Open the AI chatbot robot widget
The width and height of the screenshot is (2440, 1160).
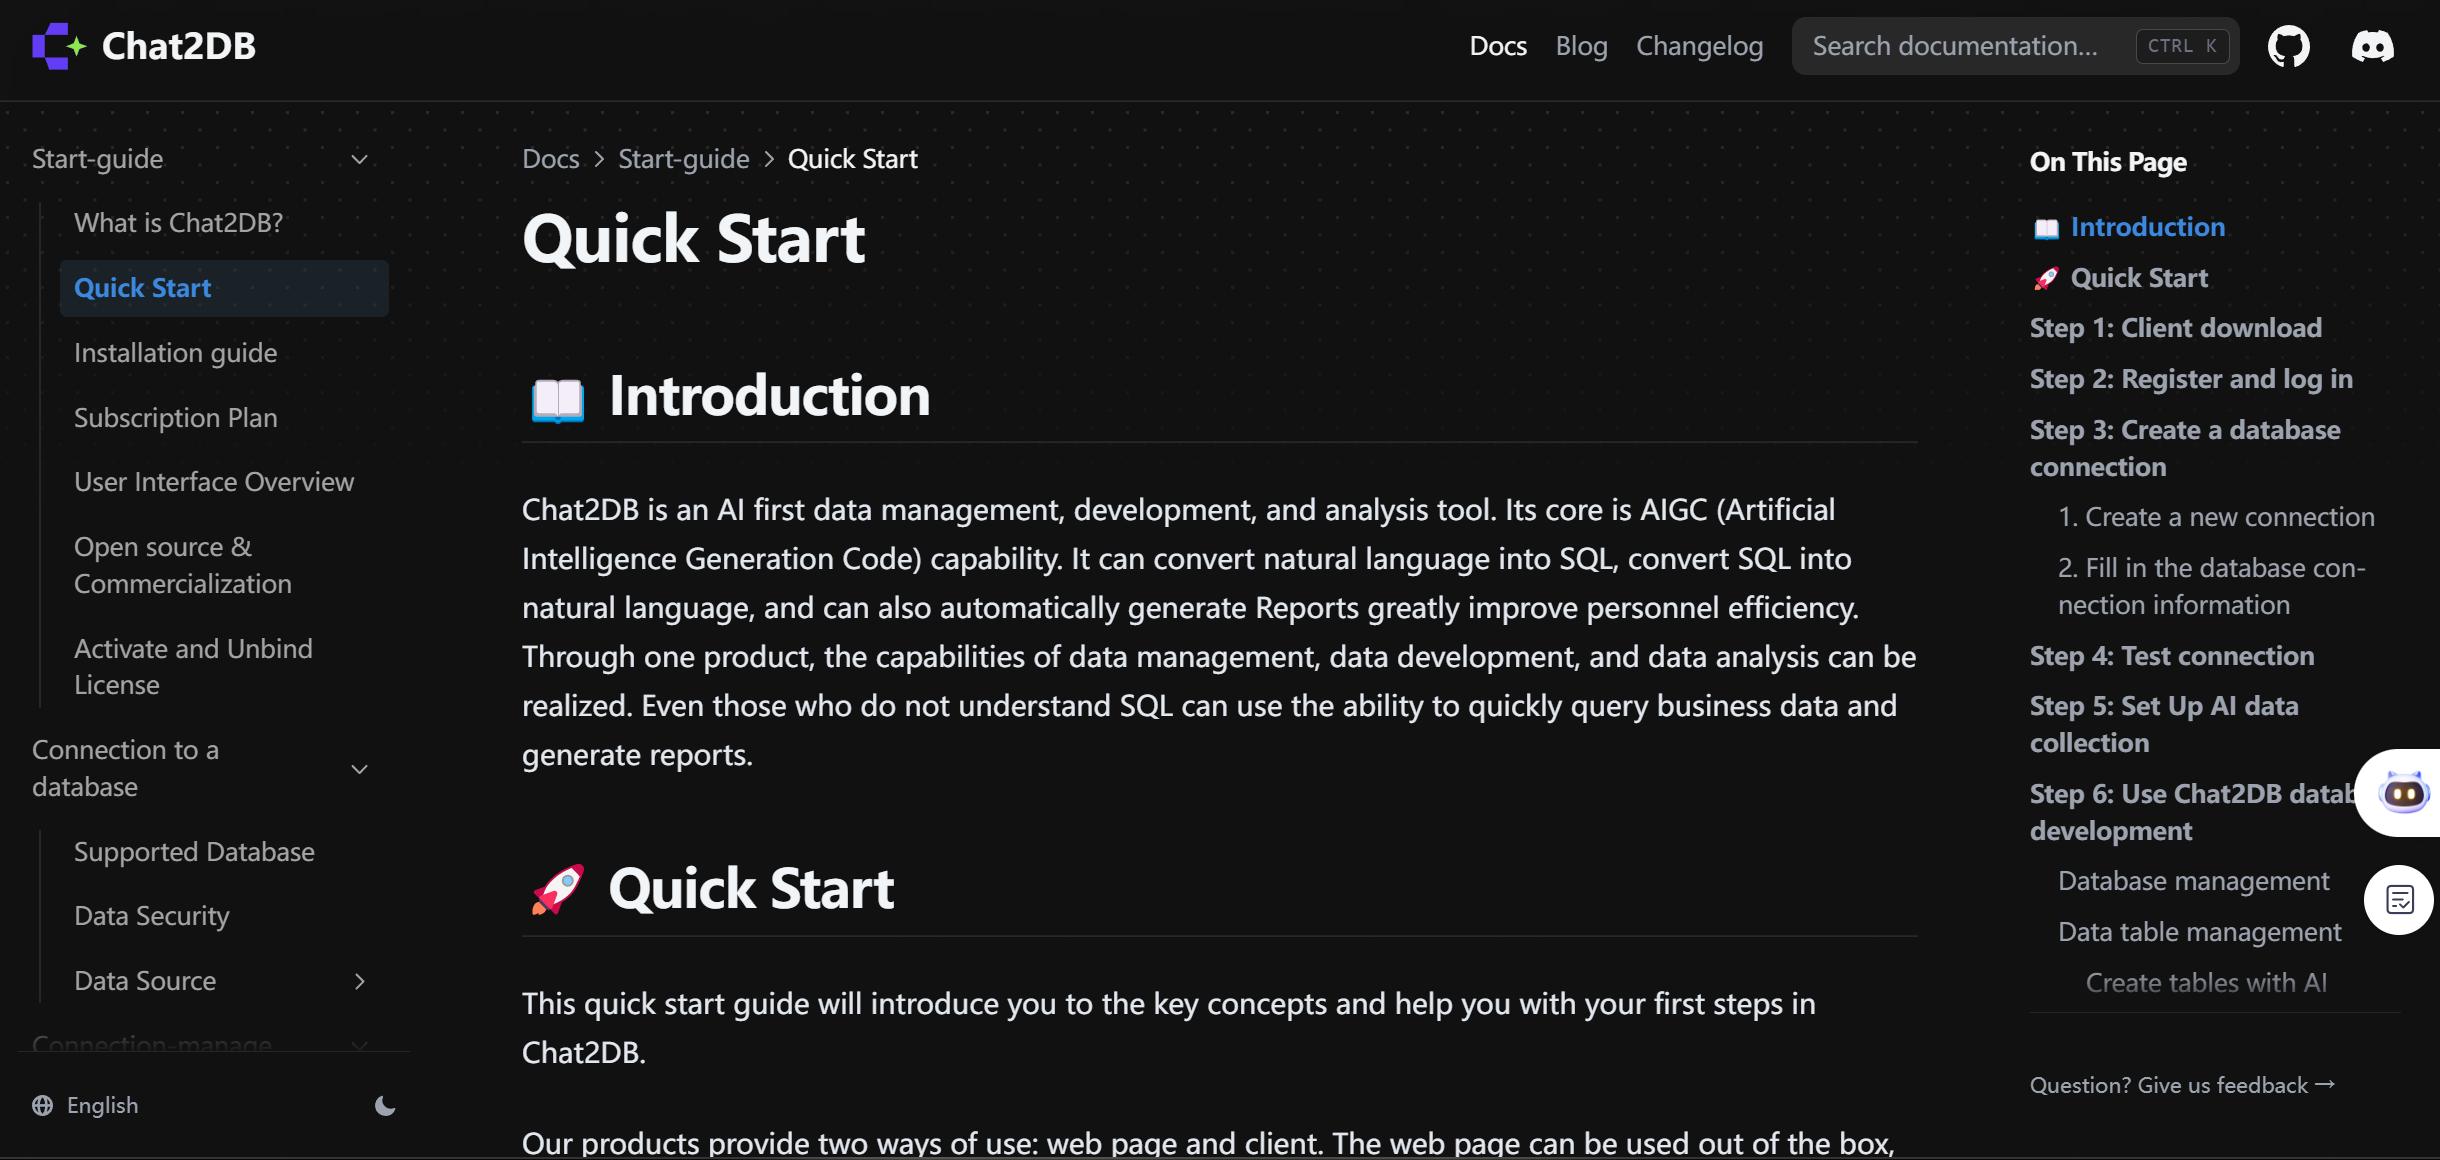point(2403,793)
